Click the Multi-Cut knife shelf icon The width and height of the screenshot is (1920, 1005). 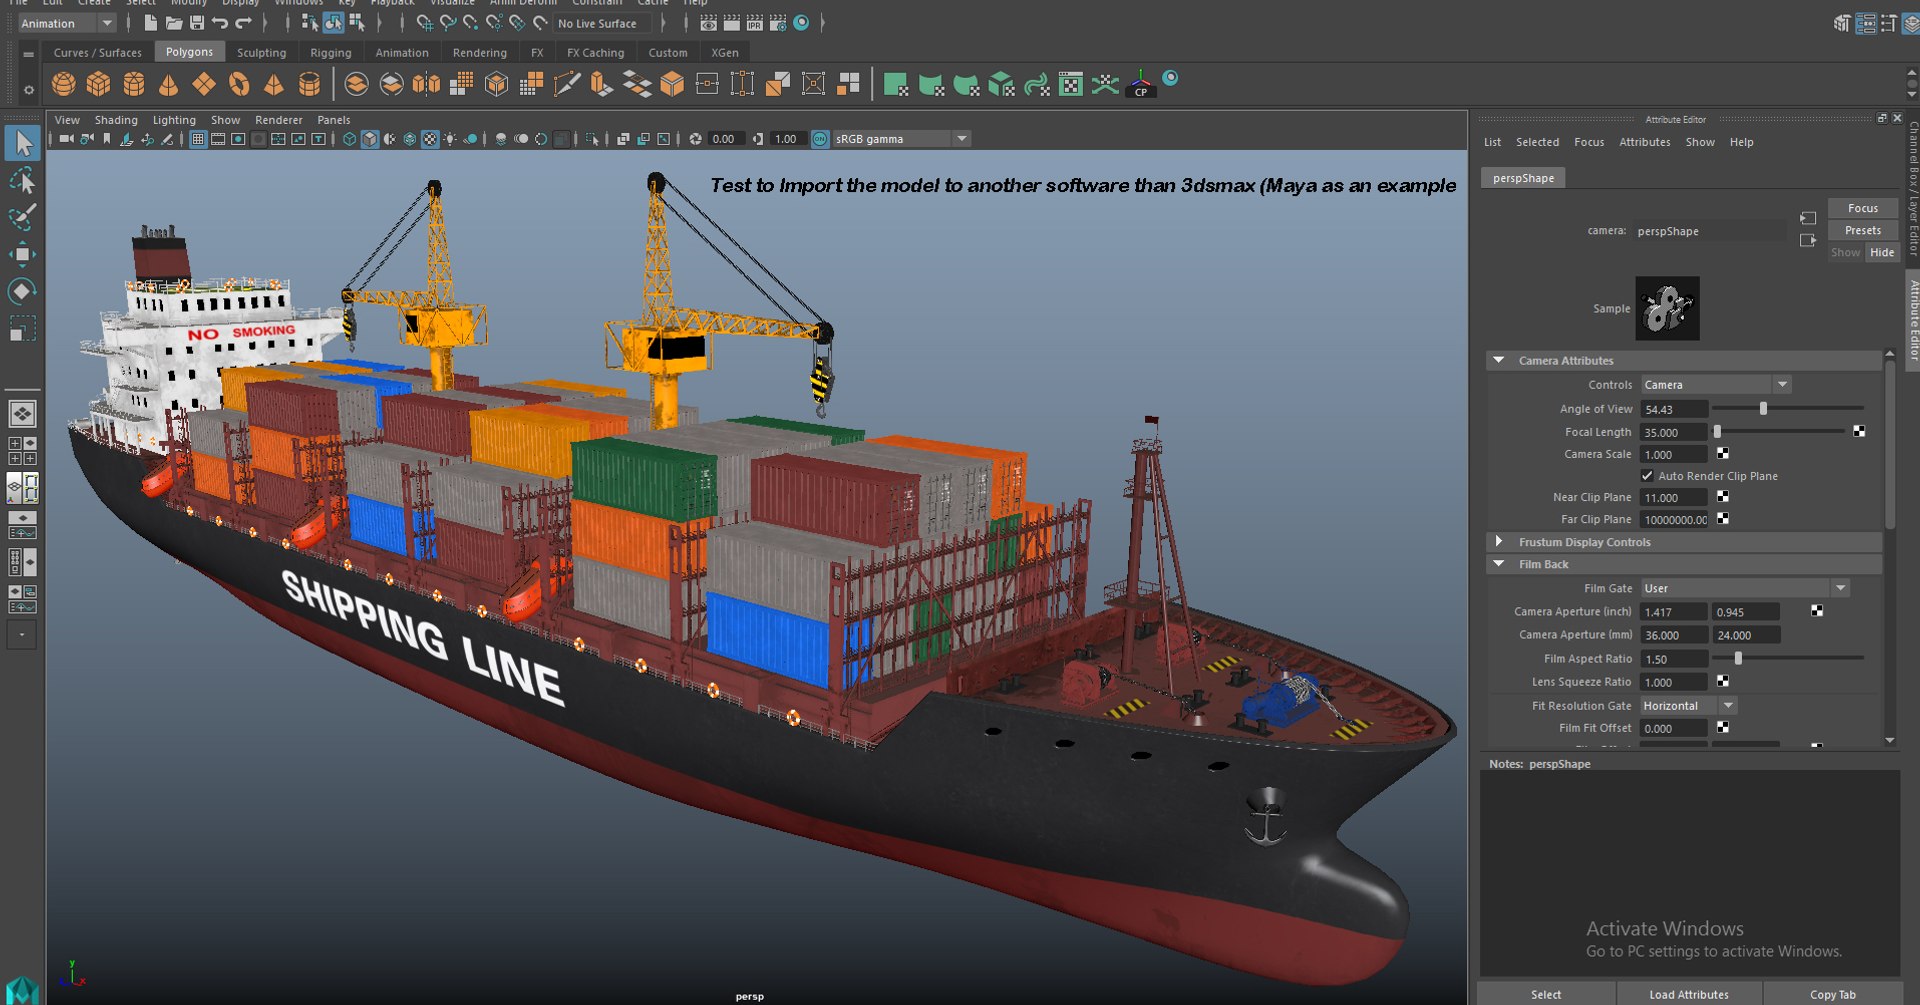tap(566, 85)
